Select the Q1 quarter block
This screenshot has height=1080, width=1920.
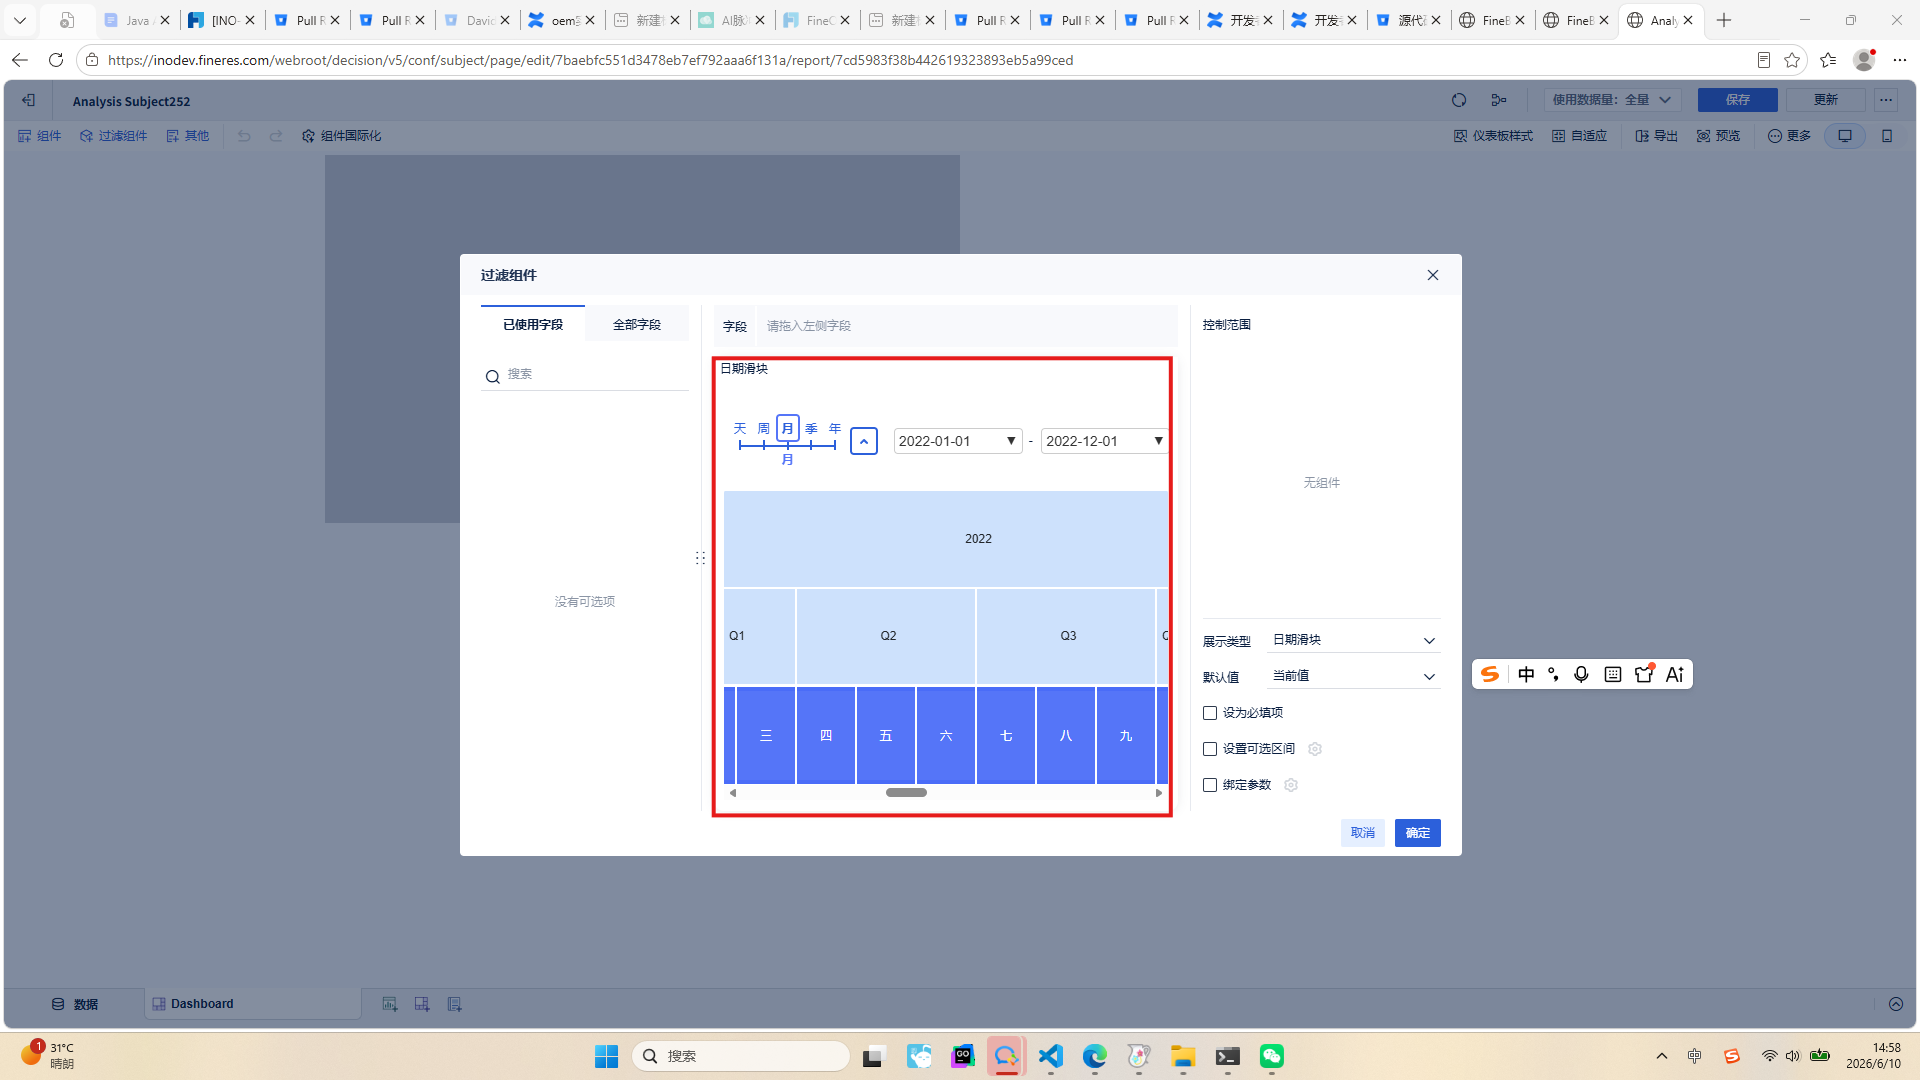point(760,636)
